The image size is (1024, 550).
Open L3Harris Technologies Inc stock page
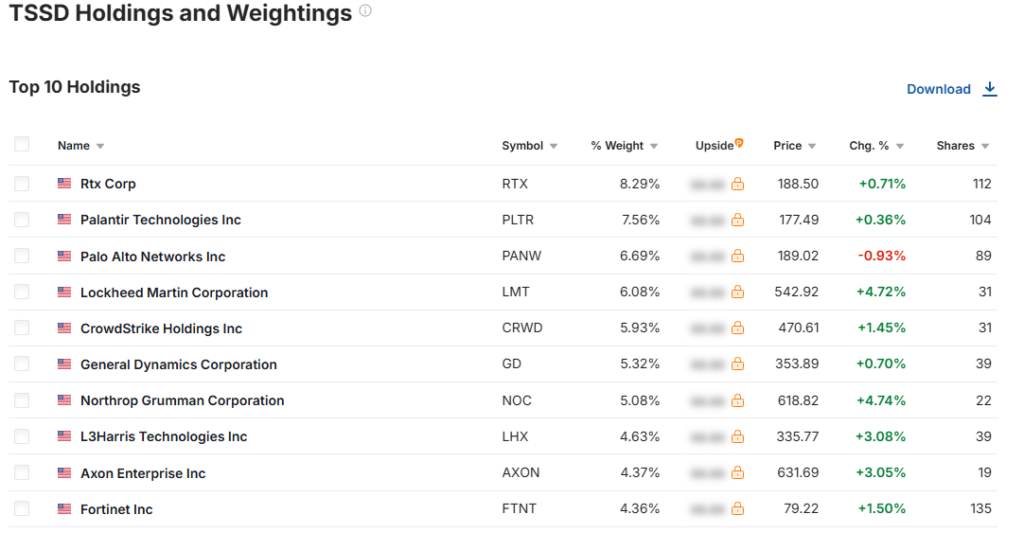[163, 437]
